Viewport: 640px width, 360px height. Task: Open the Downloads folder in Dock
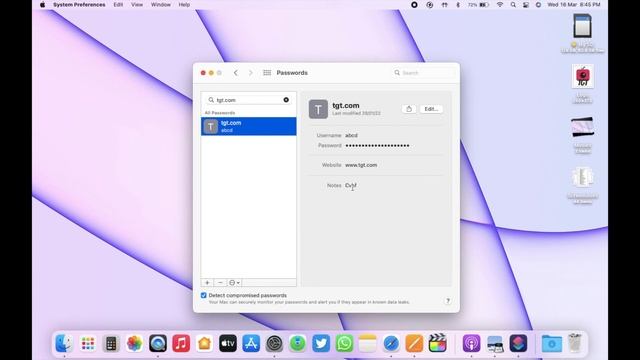point(551,343)
